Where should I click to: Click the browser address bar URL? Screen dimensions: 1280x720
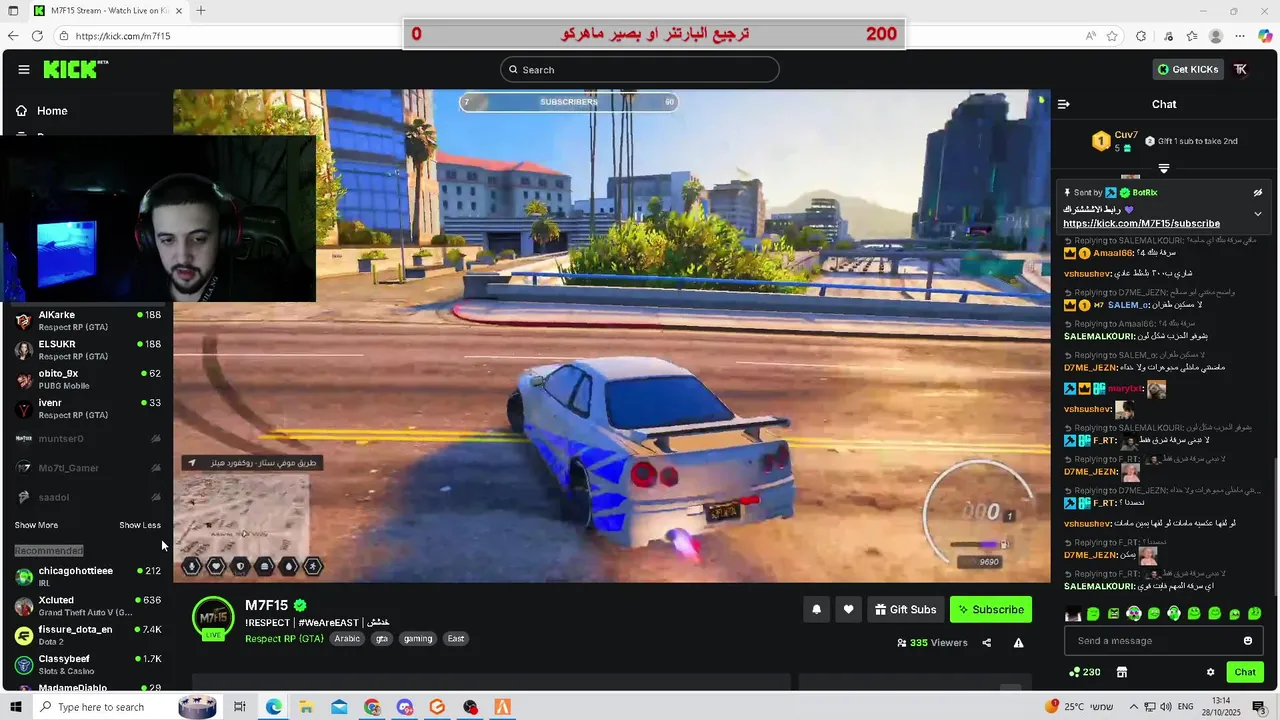point(123,36)
